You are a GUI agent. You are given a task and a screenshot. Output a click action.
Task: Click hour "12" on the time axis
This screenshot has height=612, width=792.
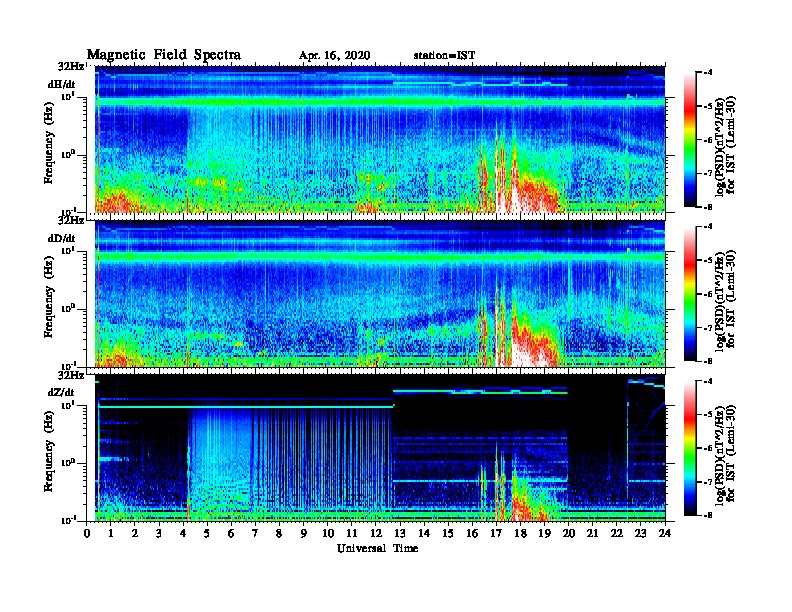[x=376, y=533]
